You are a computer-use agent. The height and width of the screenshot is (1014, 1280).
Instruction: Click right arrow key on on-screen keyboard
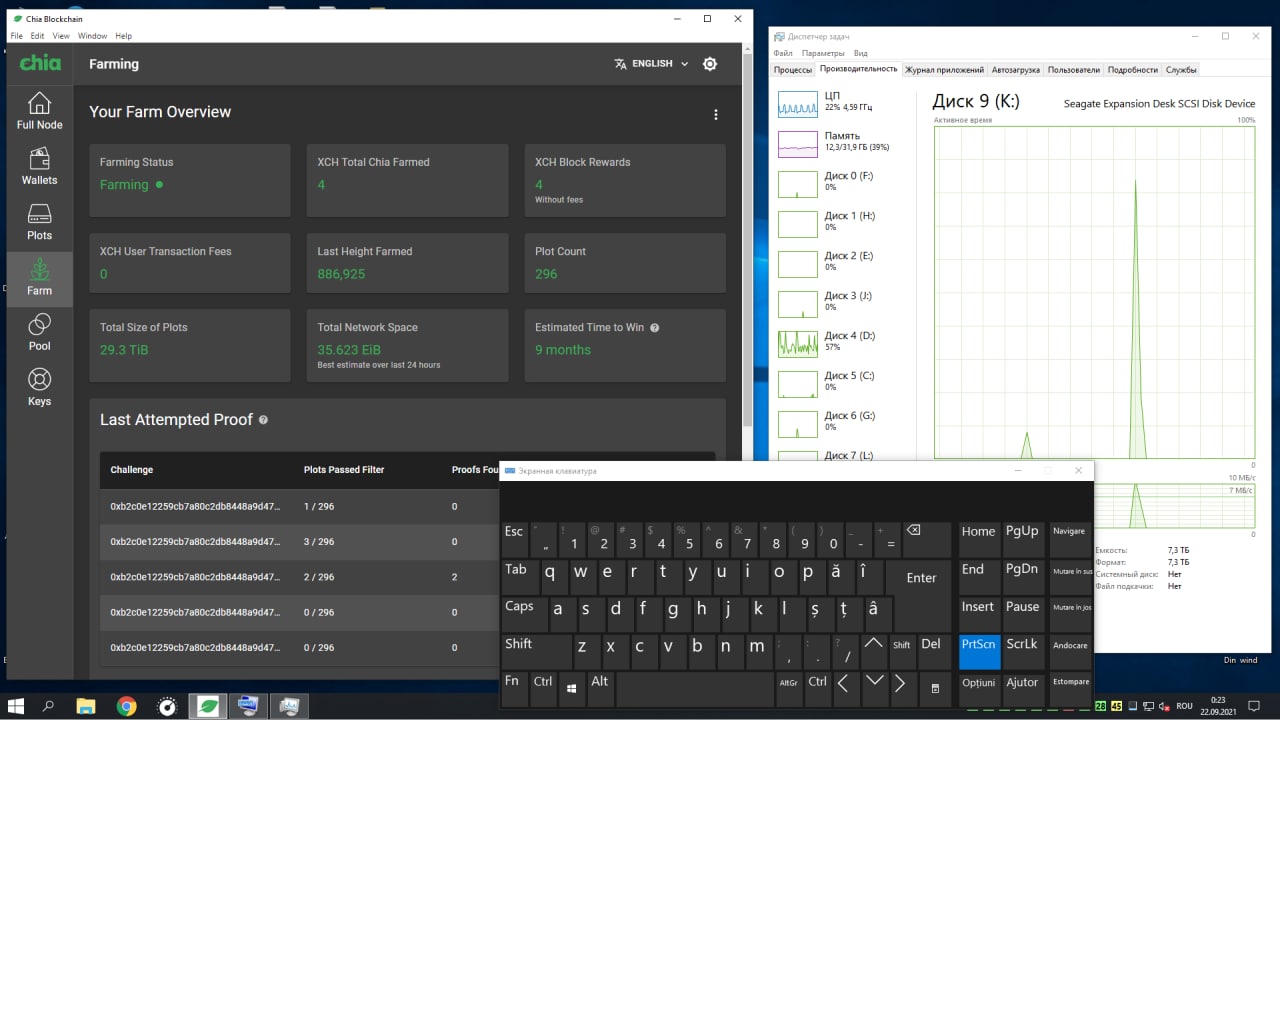coord(901,689)
